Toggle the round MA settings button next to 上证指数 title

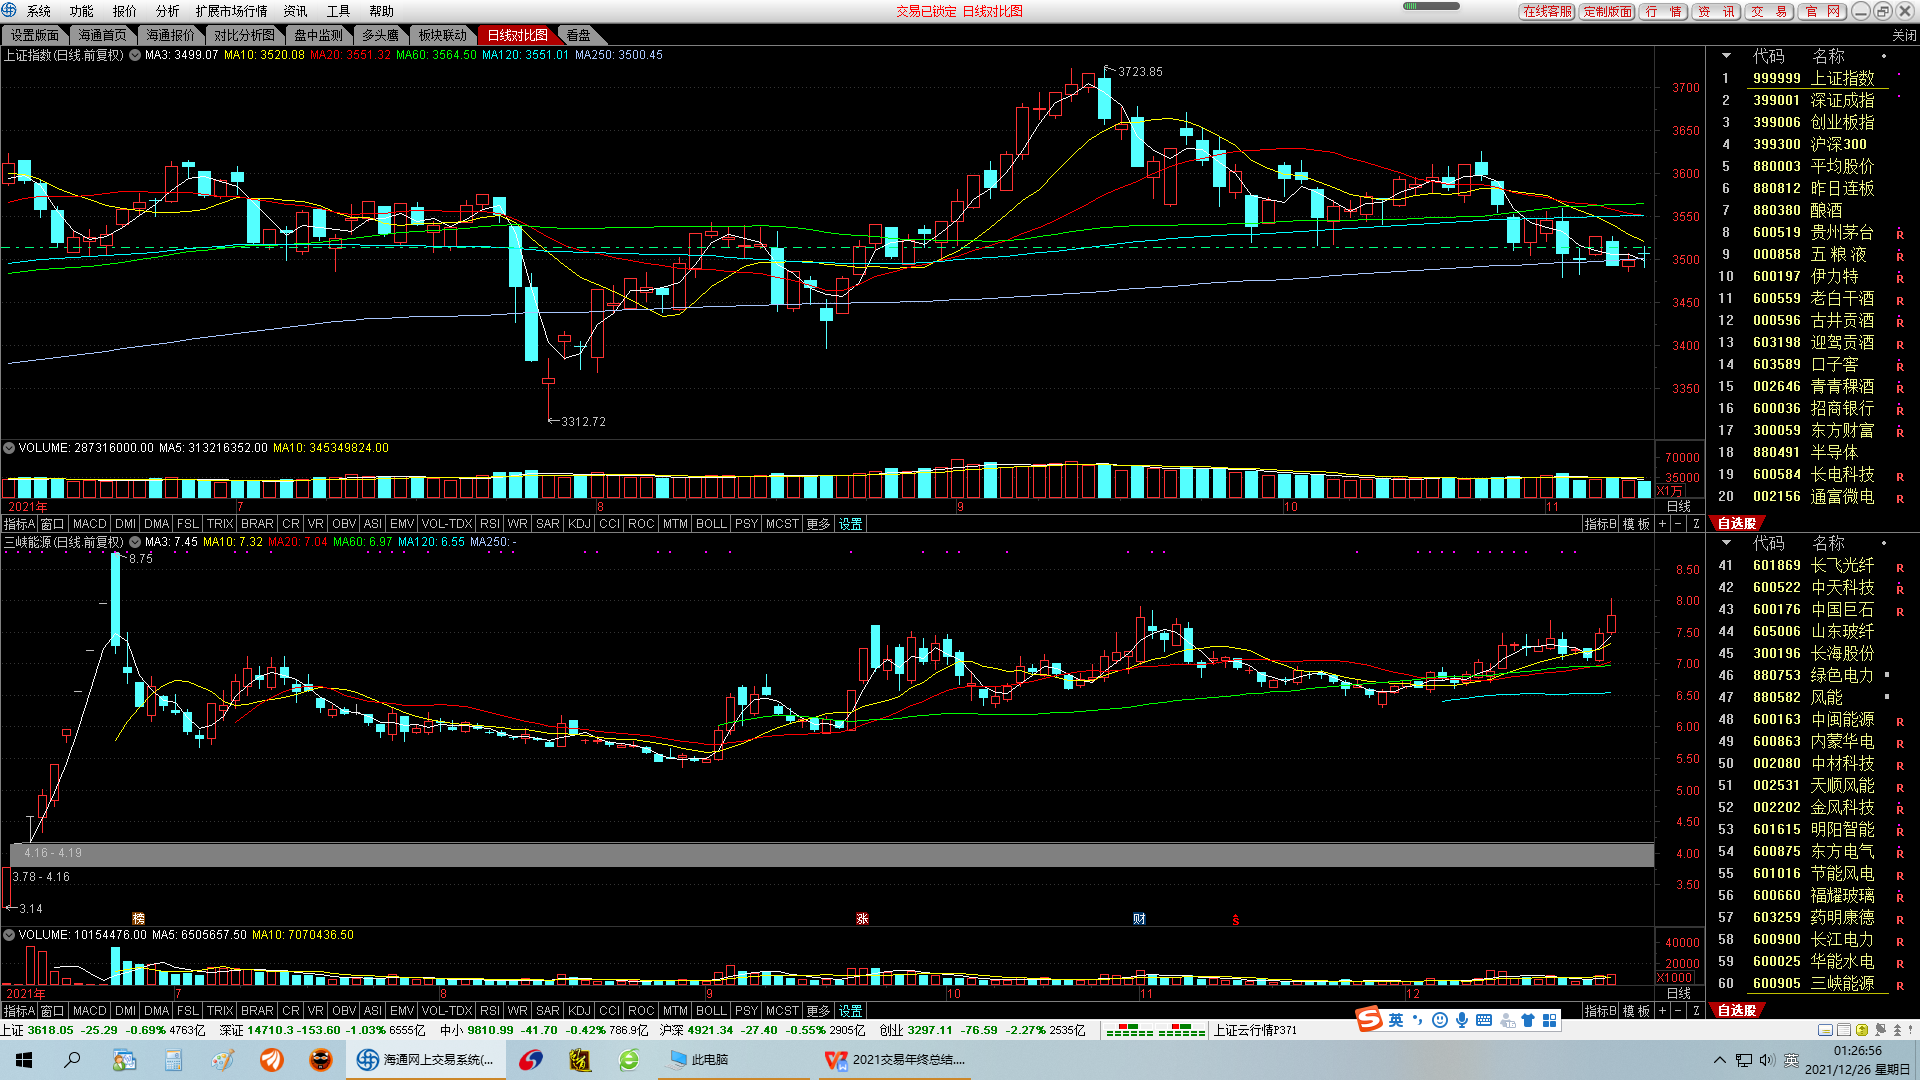[135, 55]
